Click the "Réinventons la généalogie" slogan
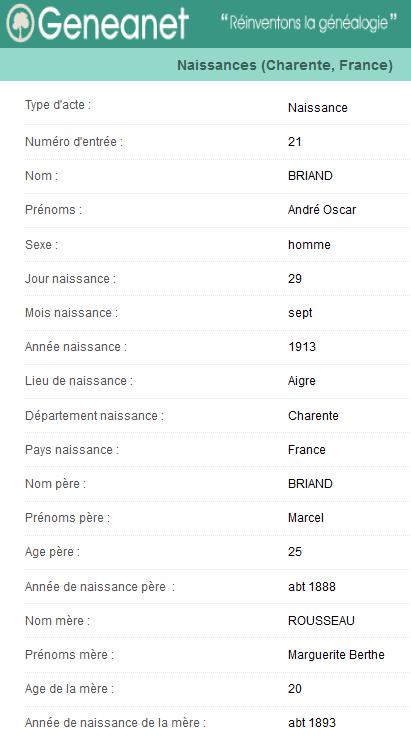 pyautogui.click(x=309, y=22)
